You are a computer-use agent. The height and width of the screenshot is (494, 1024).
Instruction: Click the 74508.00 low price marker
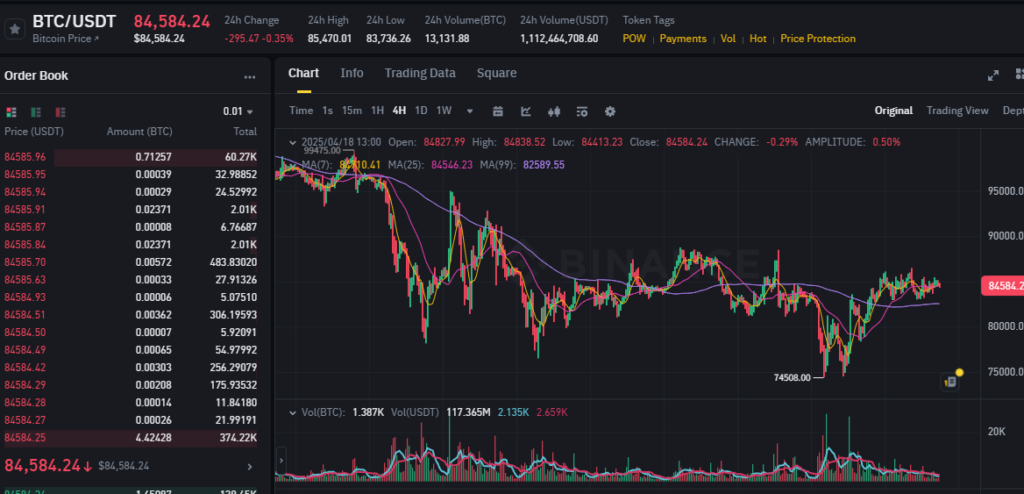(792, 377)
